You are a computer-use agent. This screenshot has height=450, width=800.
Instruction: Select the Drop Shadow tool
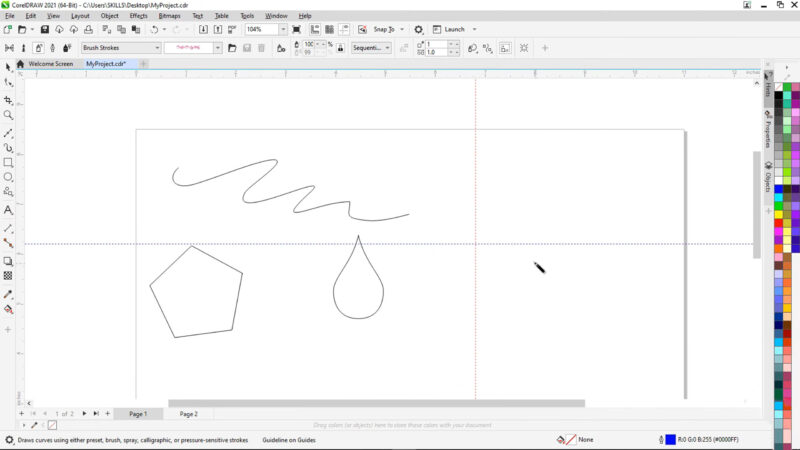click(x=8, y=261)
